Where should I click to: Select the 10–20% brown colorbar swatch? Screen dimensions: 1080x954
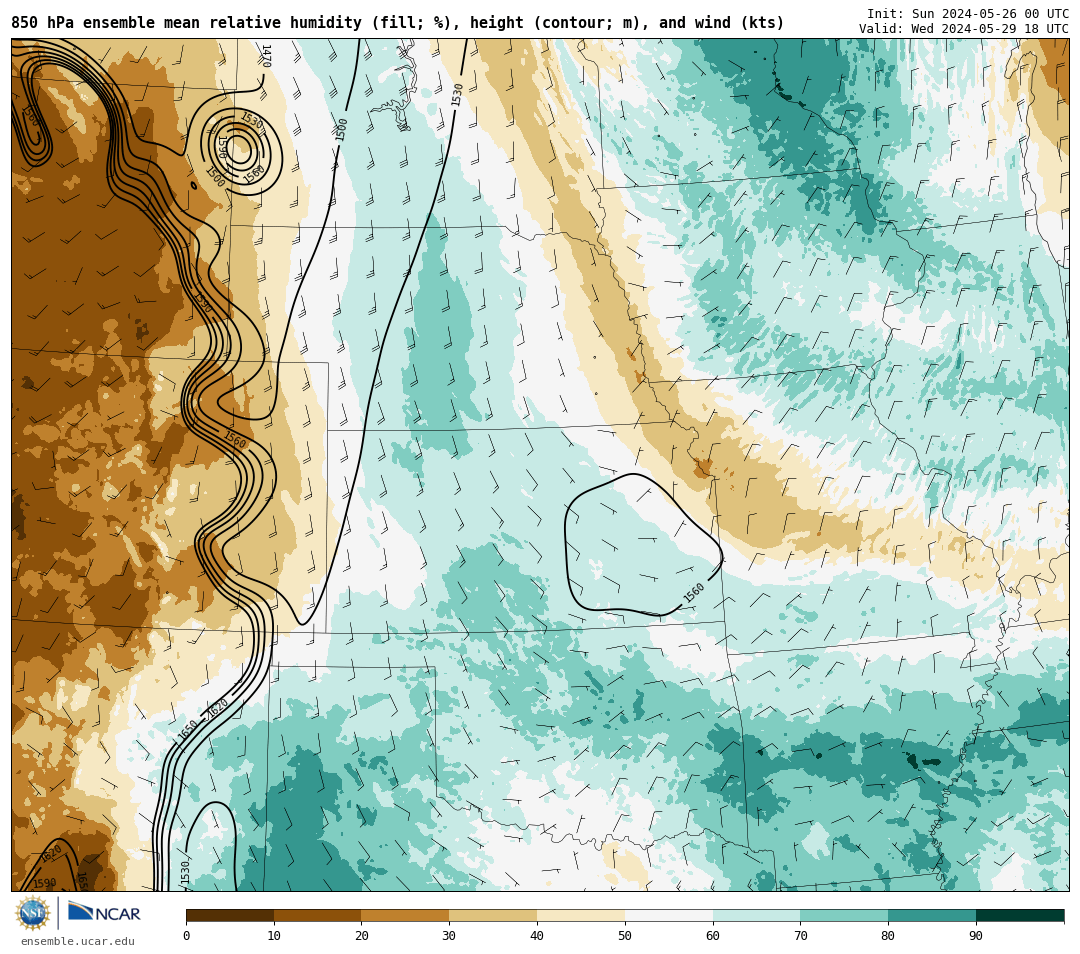point(318,915)
